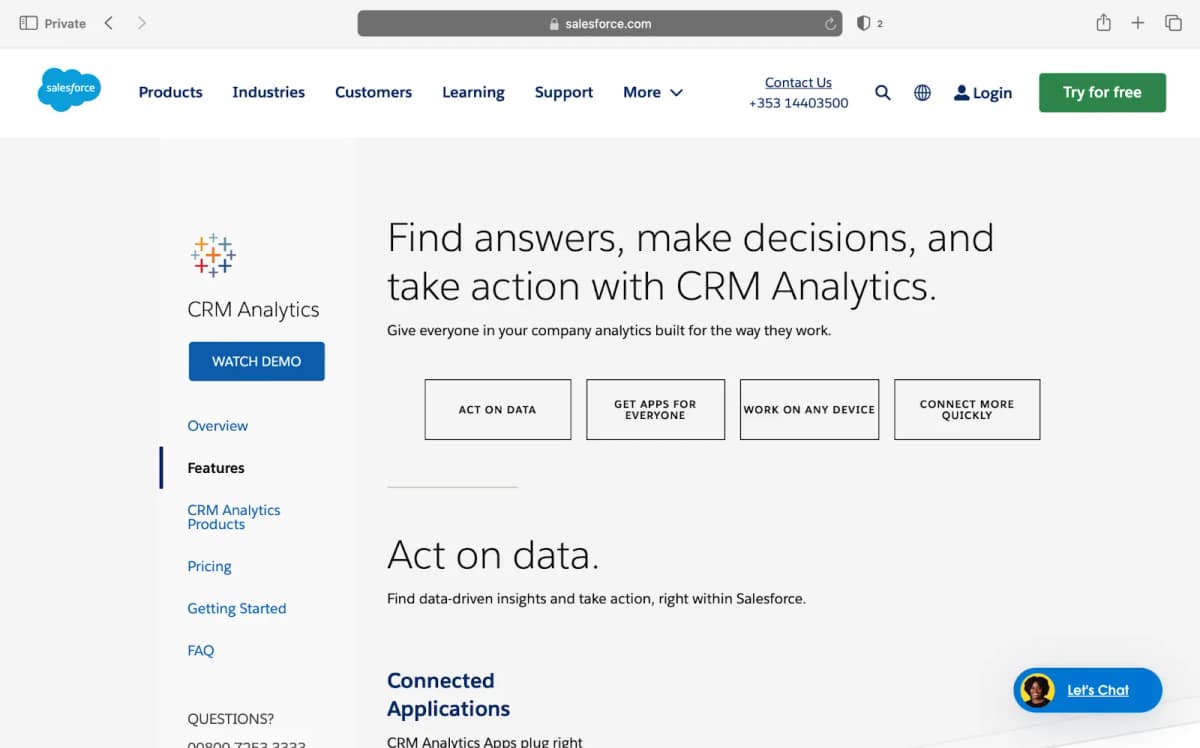The width and height of the screenshot is (1200, 748).
Task: Follow the Contact Us link
Action: (x=798, y=83)
